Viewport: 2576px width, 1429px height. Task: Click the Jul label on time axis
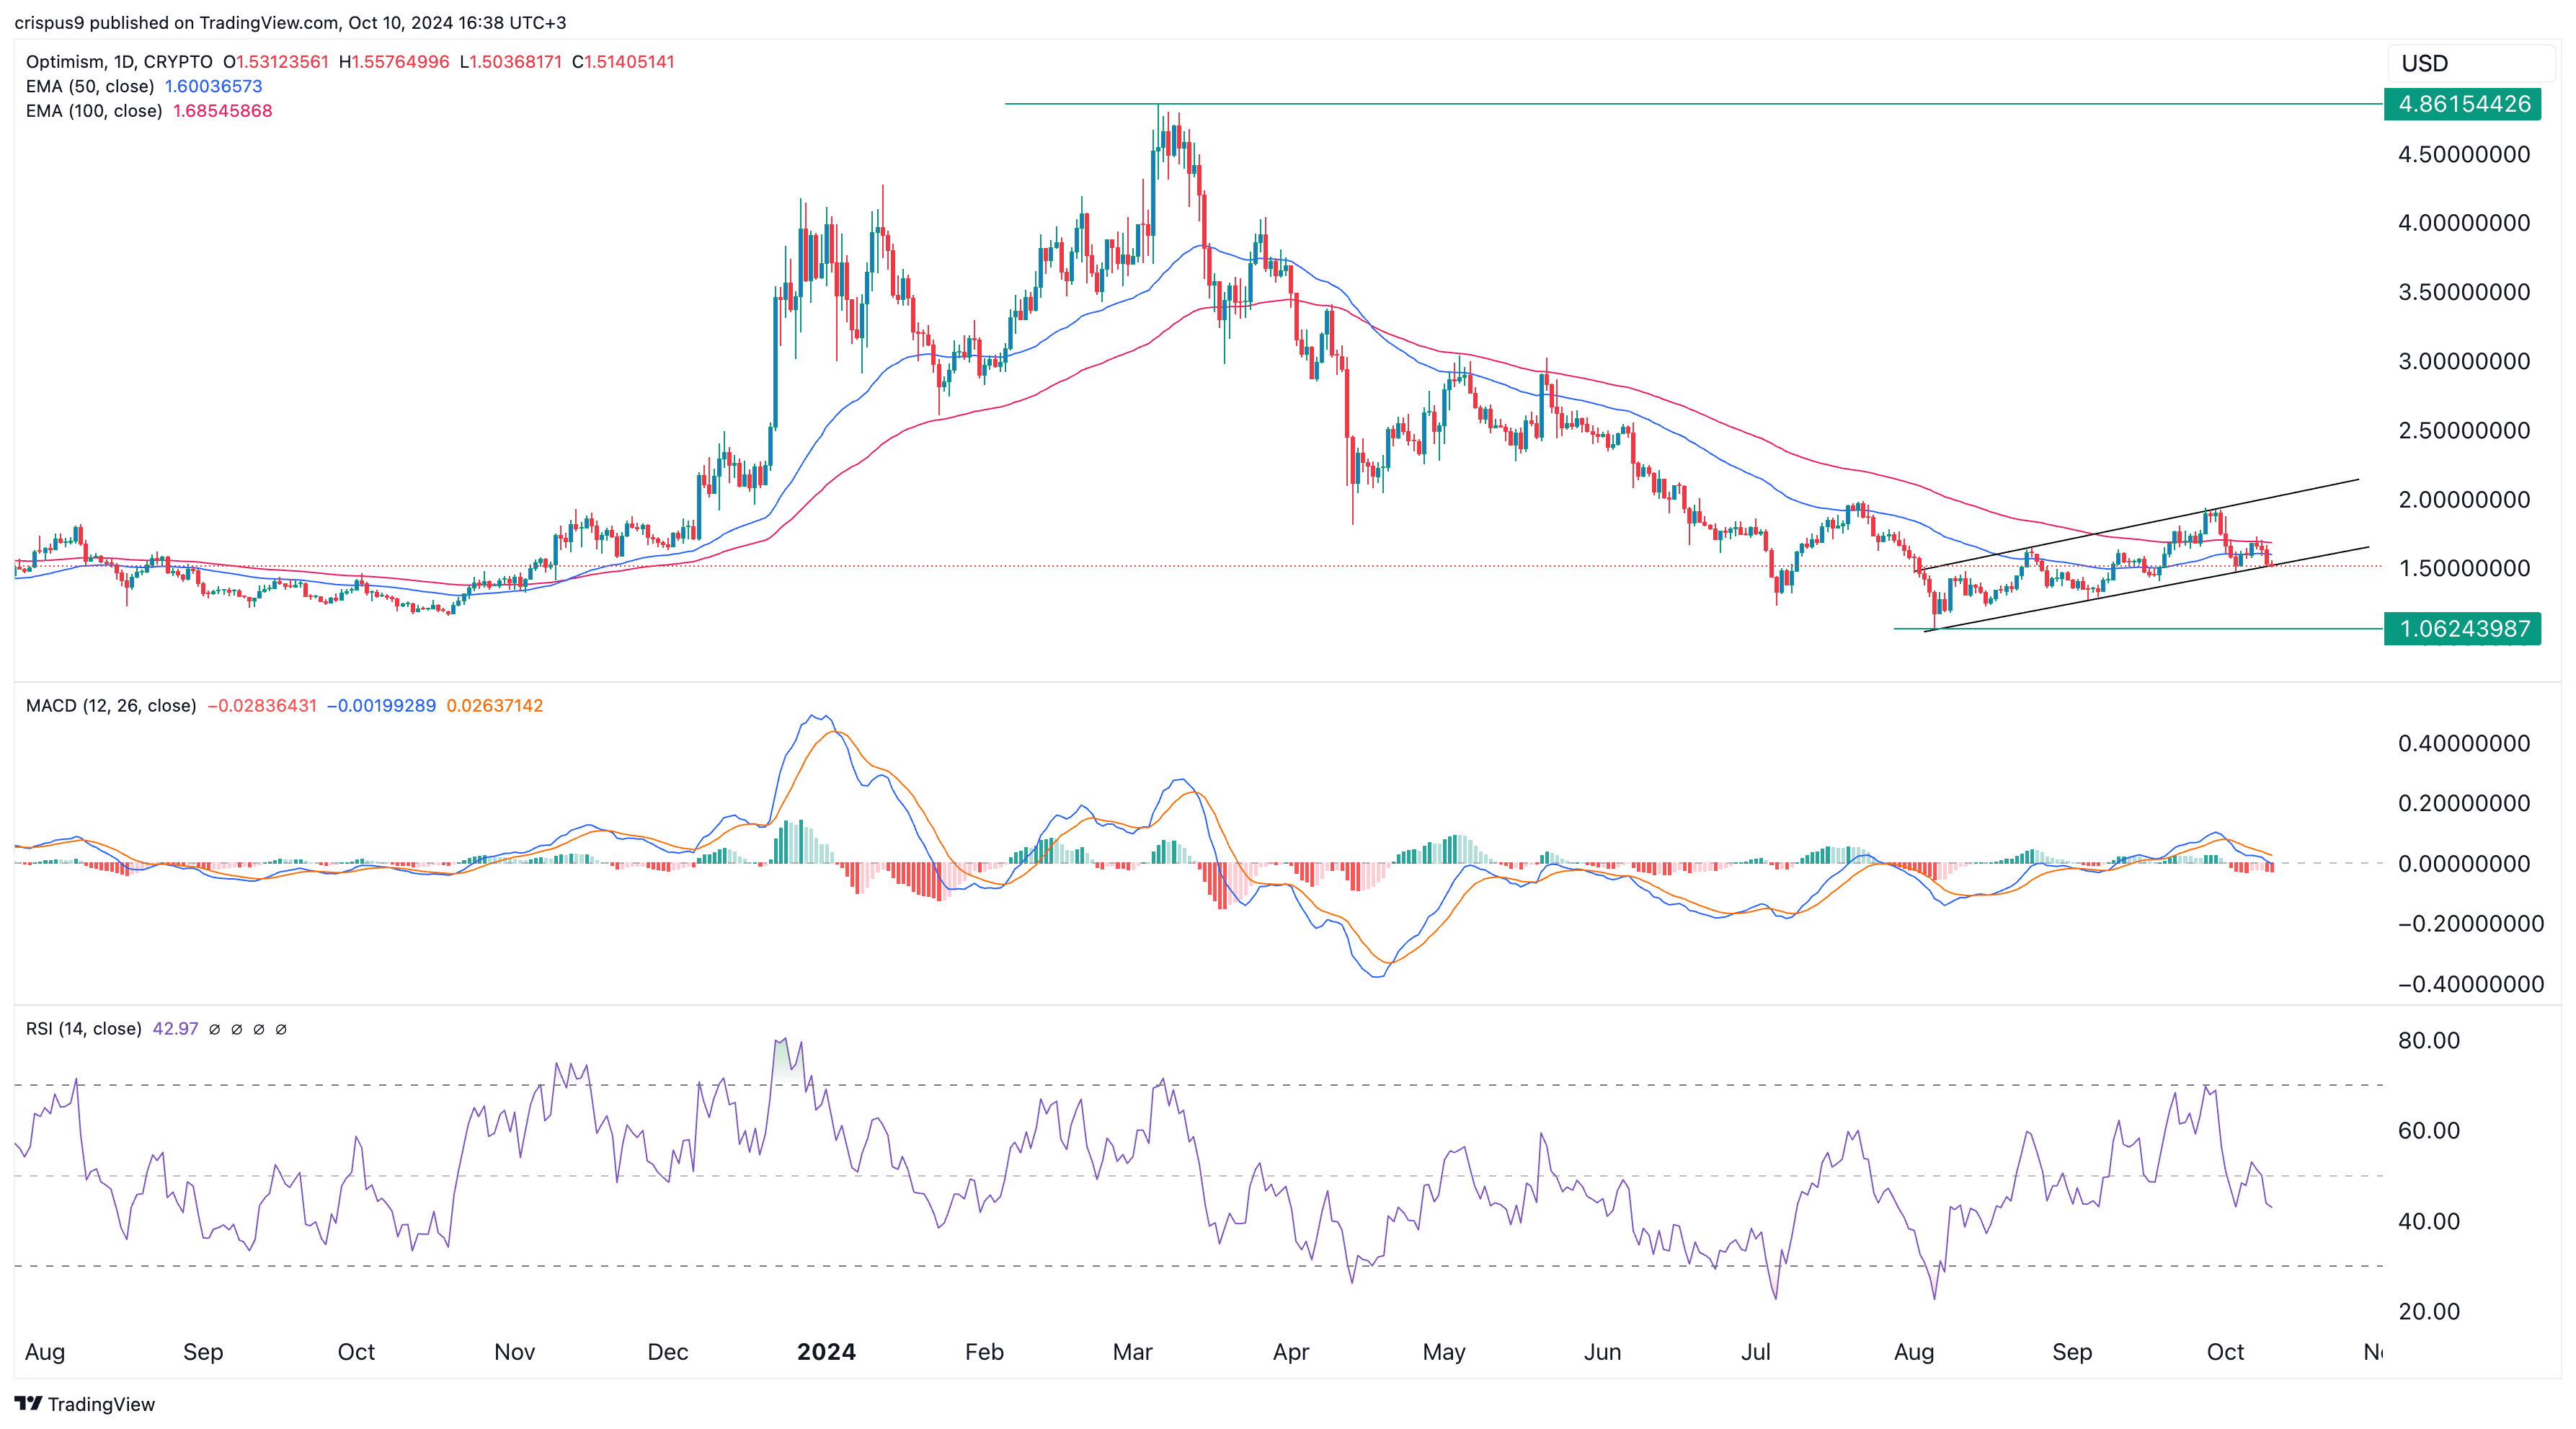[1755, 1352]
